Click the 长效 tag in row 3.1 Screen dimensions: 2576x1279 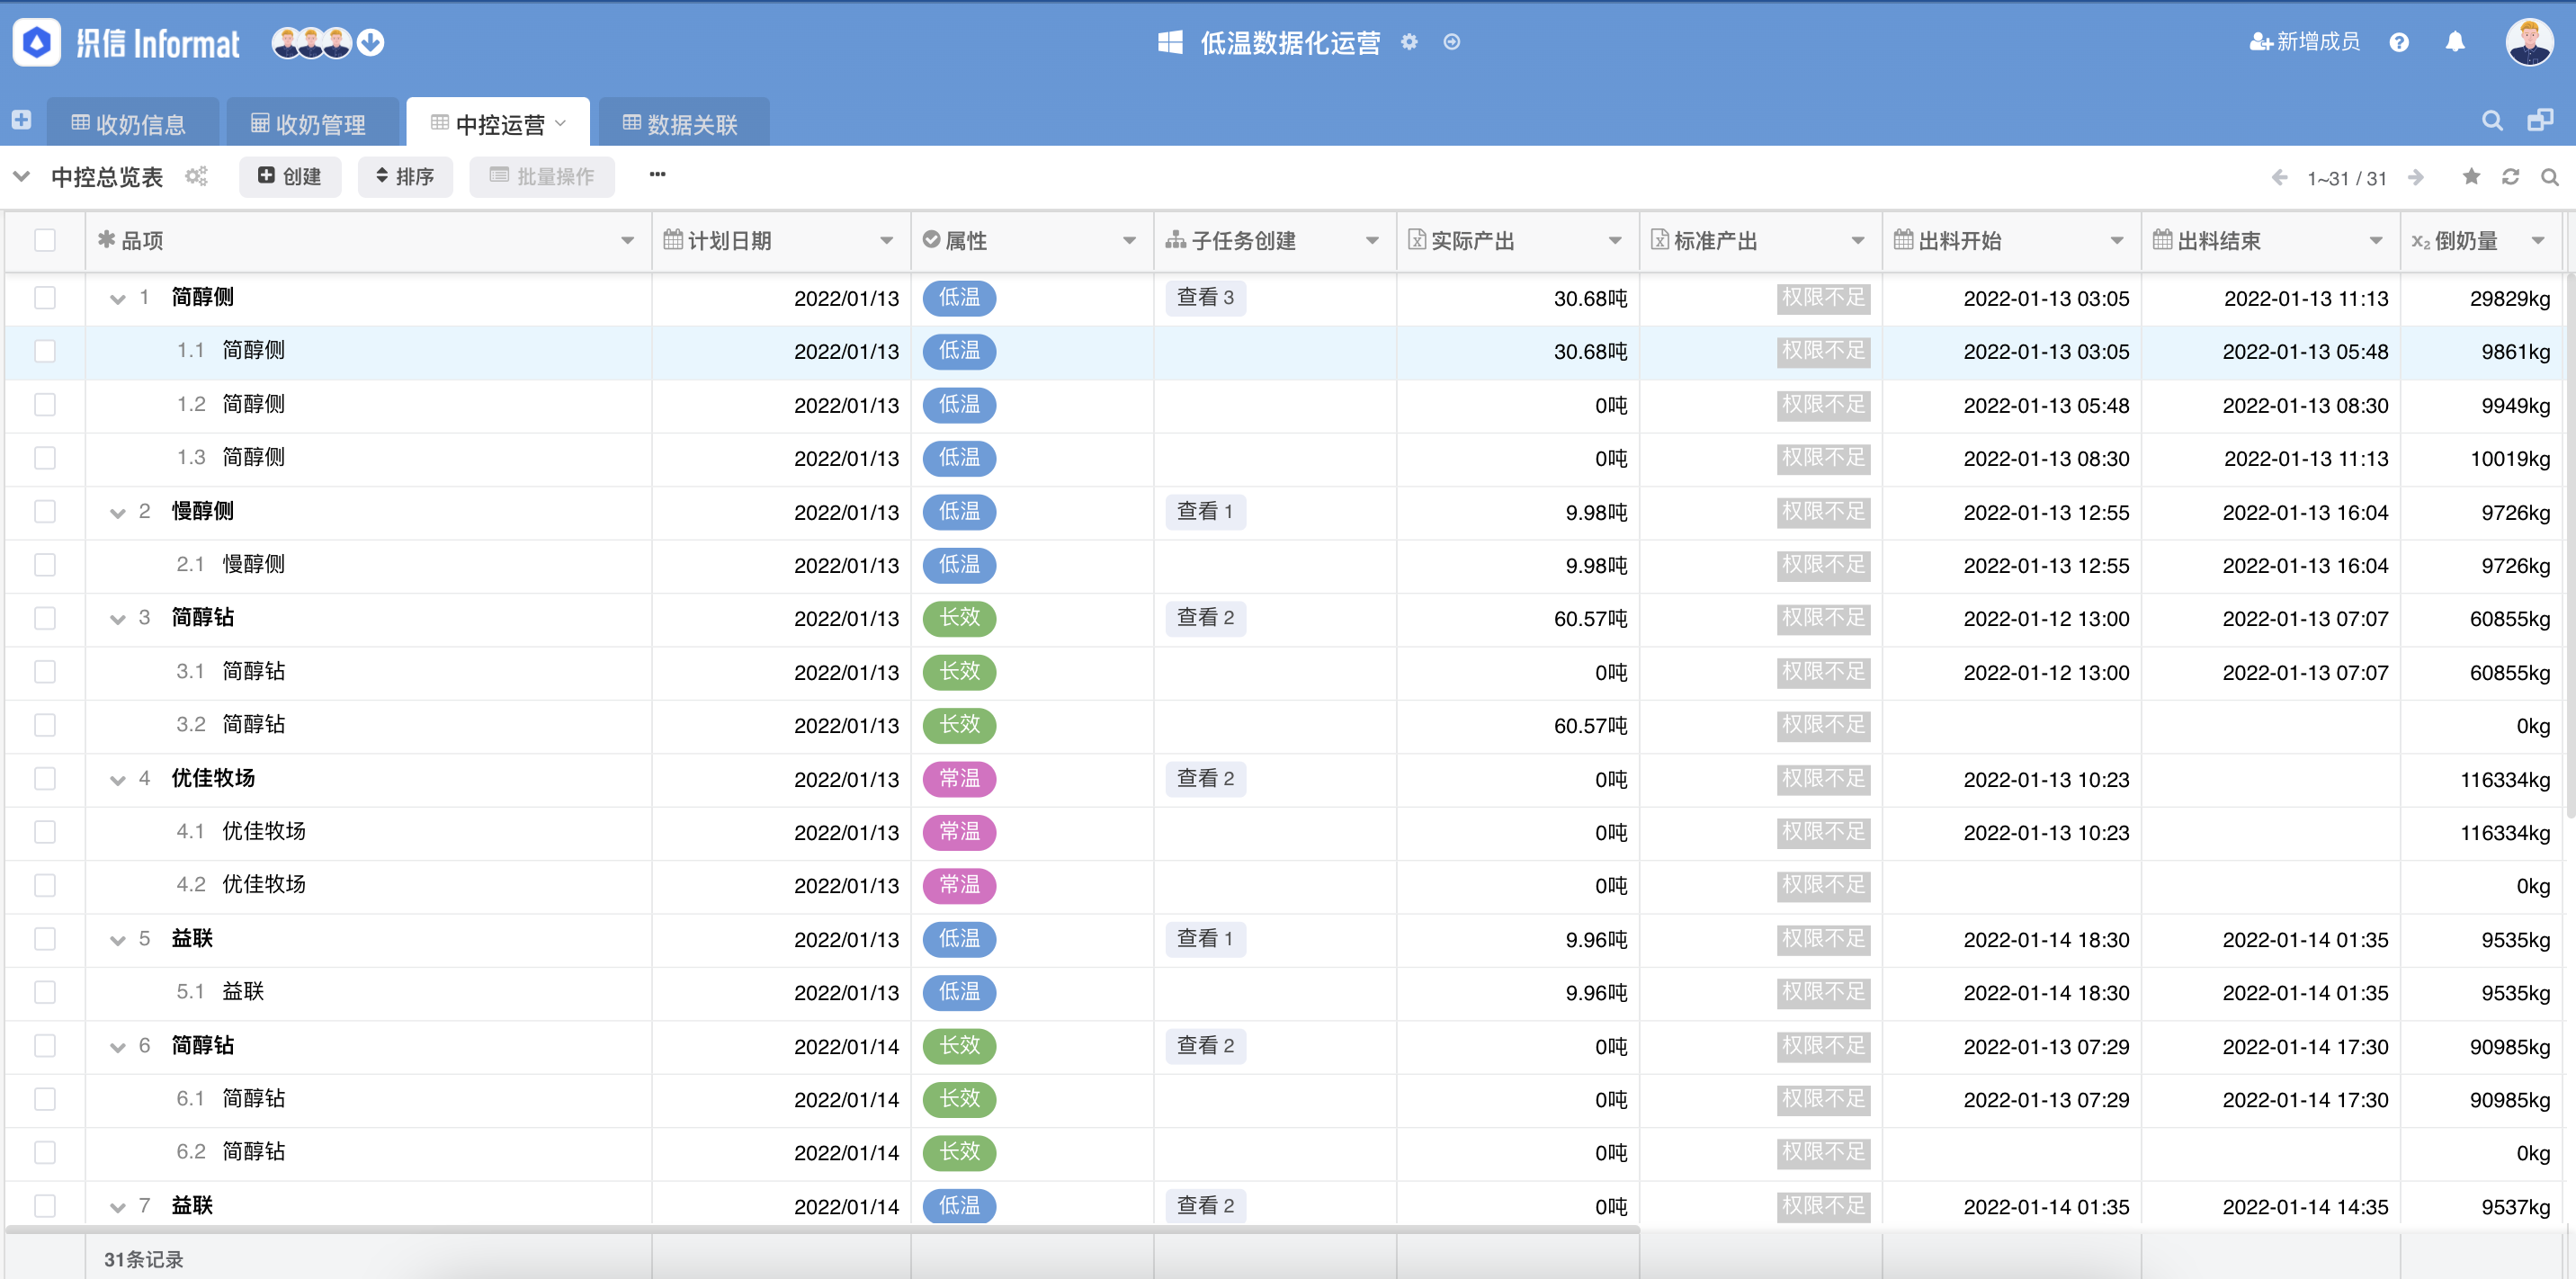[959, 672]
